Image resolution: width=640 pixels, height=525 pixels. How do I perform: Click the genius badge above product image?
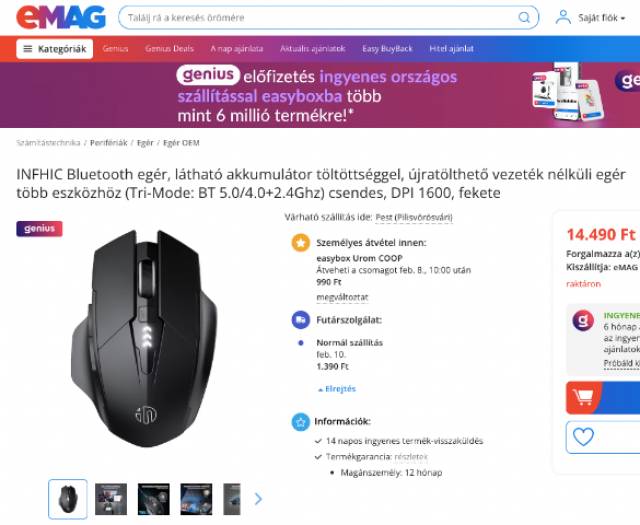coord(40,229)
